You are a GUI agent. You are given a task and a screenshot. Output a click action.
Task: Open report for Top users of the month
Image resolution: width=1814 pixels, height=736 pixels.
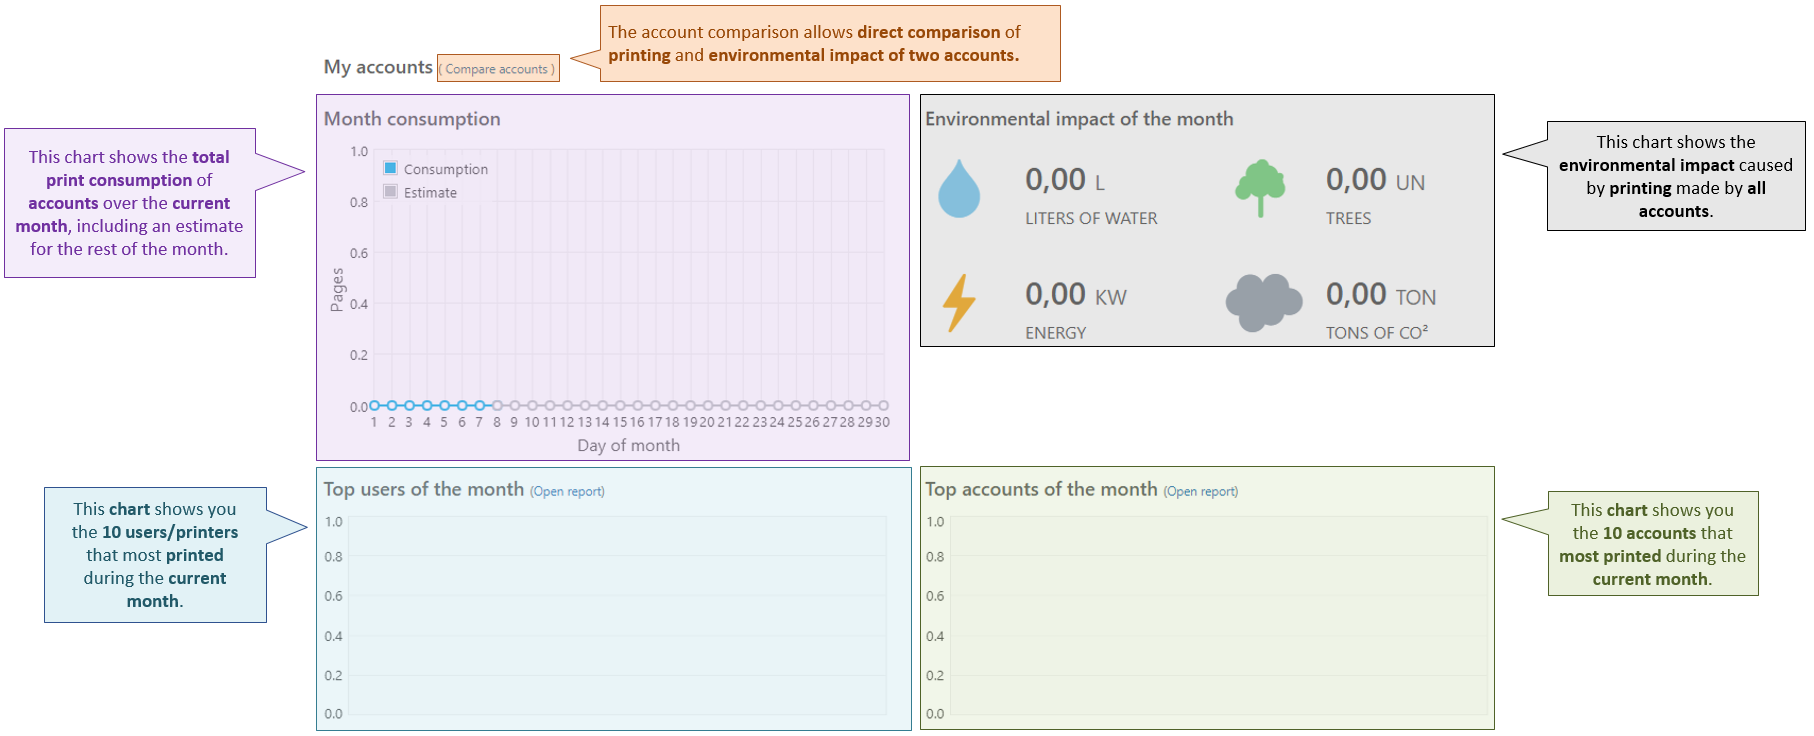click(x=567, y=491)
